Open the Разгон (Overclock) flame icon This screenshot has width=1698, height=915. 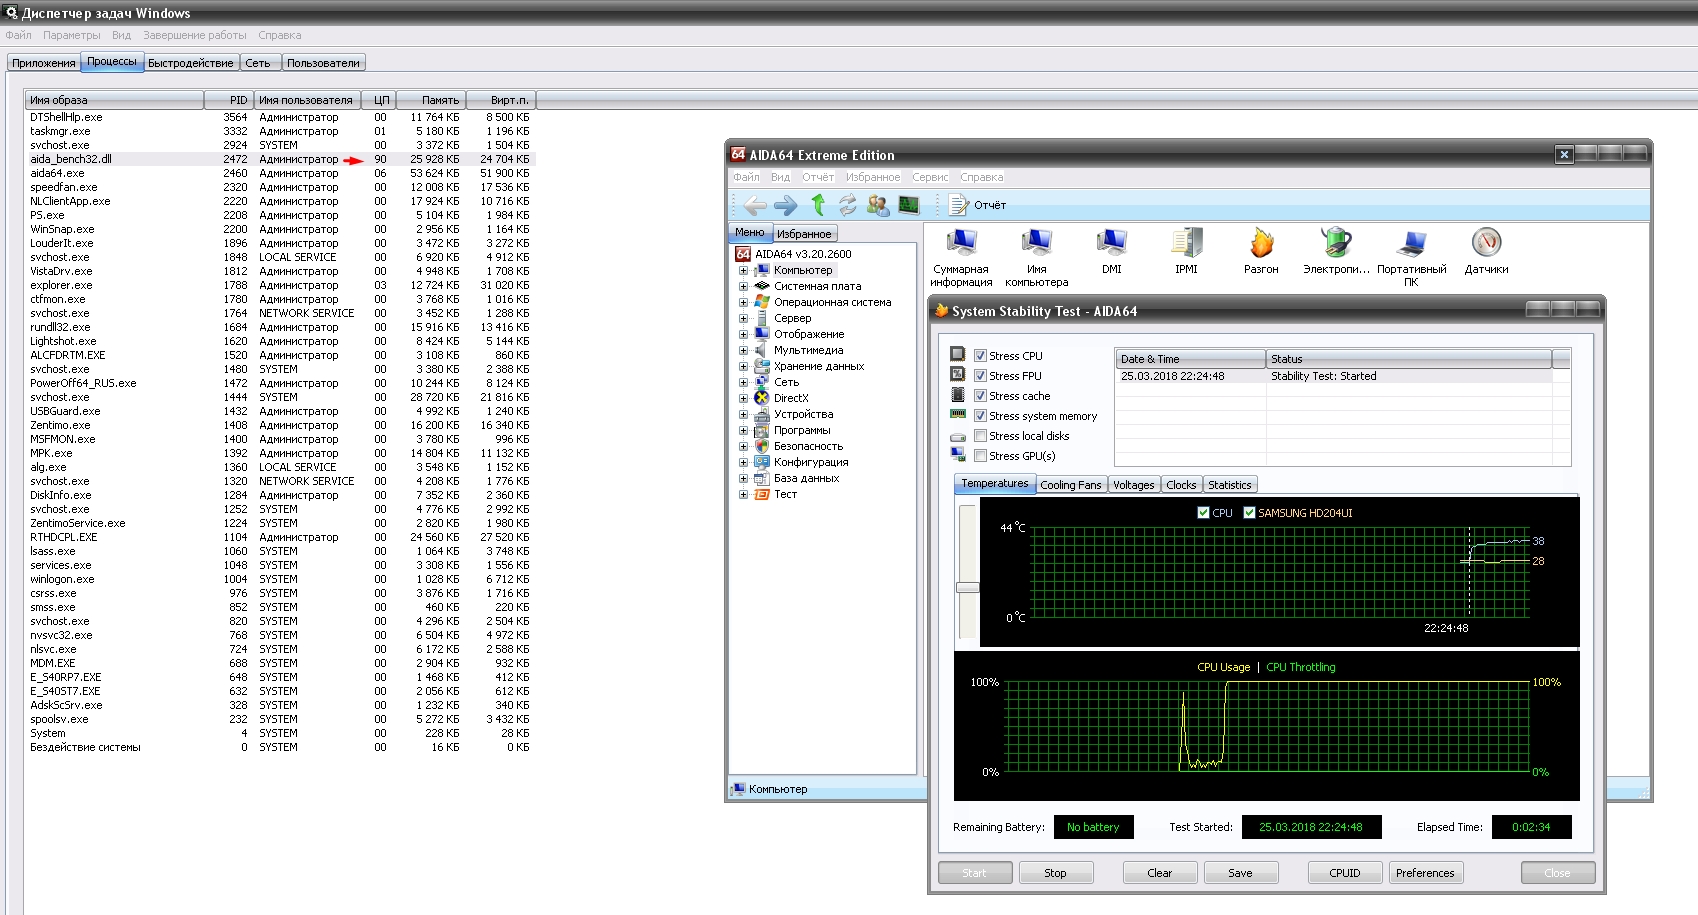[x=1261, y=243]
